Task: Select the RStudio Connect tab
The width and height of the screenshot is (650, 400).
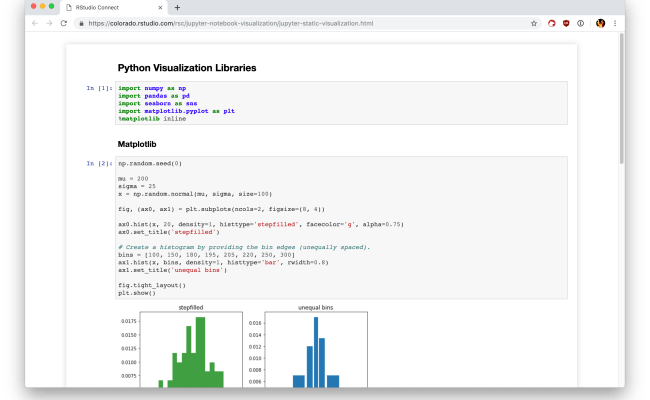Action: pyautogui.click(x=114, y=7)
